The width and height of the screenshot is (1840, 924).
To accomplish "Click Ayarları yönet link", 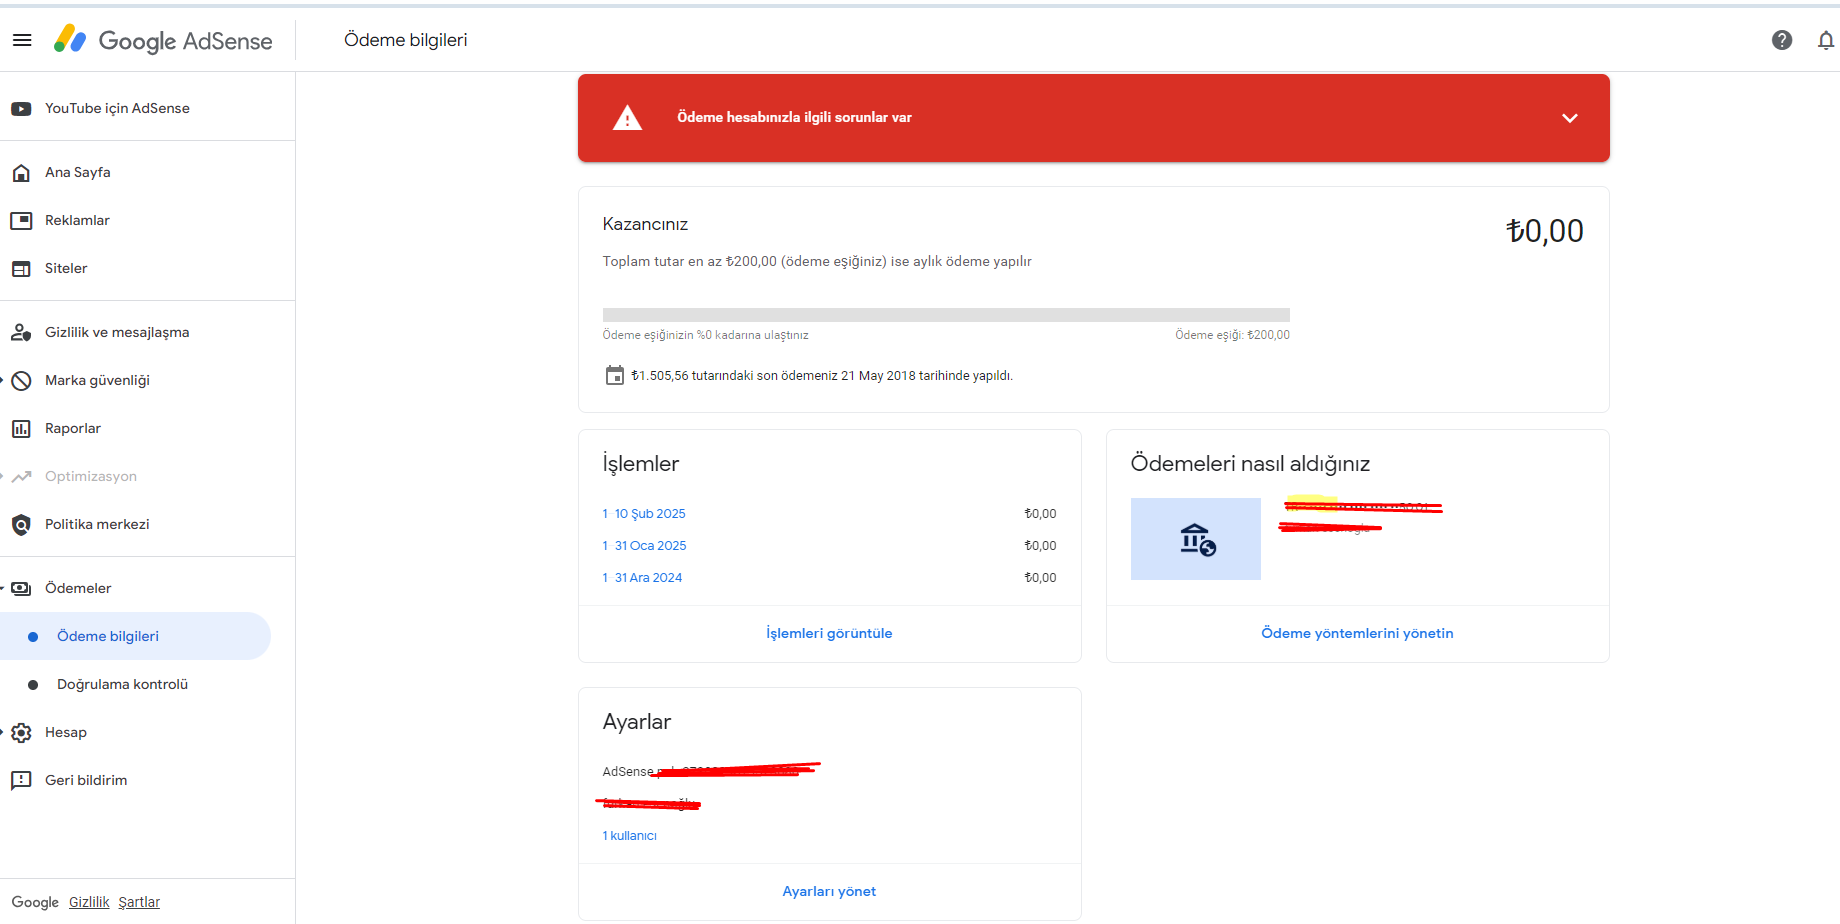I will click(829, 891).
